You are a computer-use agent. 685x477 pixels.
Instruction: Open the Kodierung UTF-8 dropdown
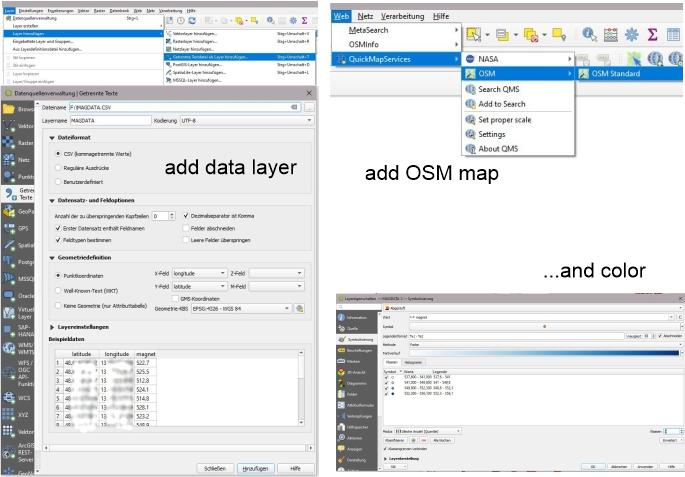pos(247,121)
